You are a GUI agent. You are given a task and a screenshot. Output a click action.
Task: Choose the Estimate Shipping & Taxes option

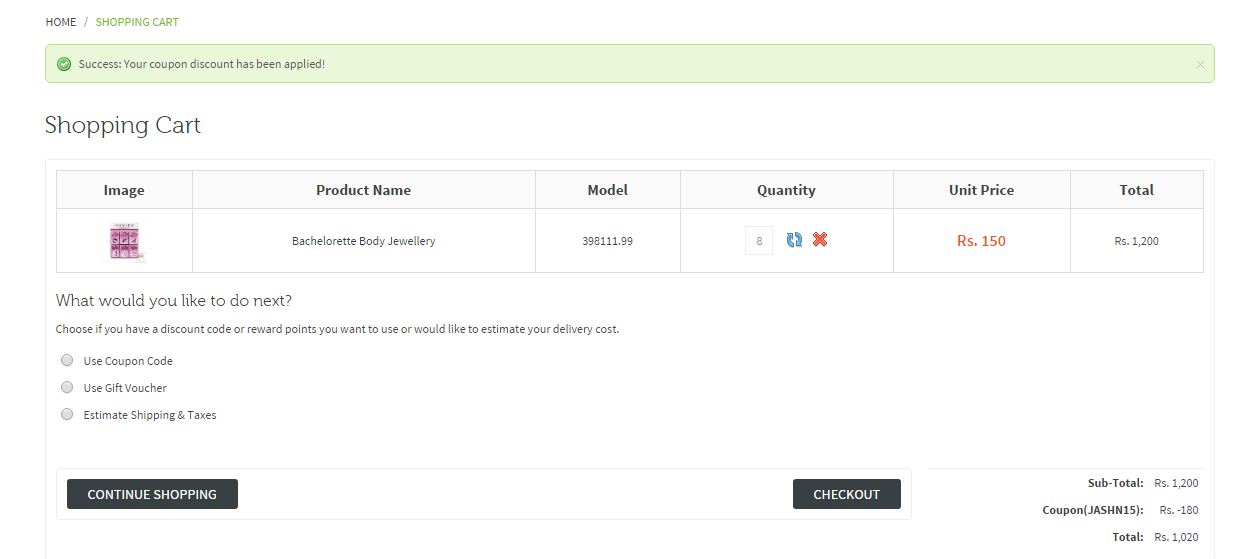[67, 414]
